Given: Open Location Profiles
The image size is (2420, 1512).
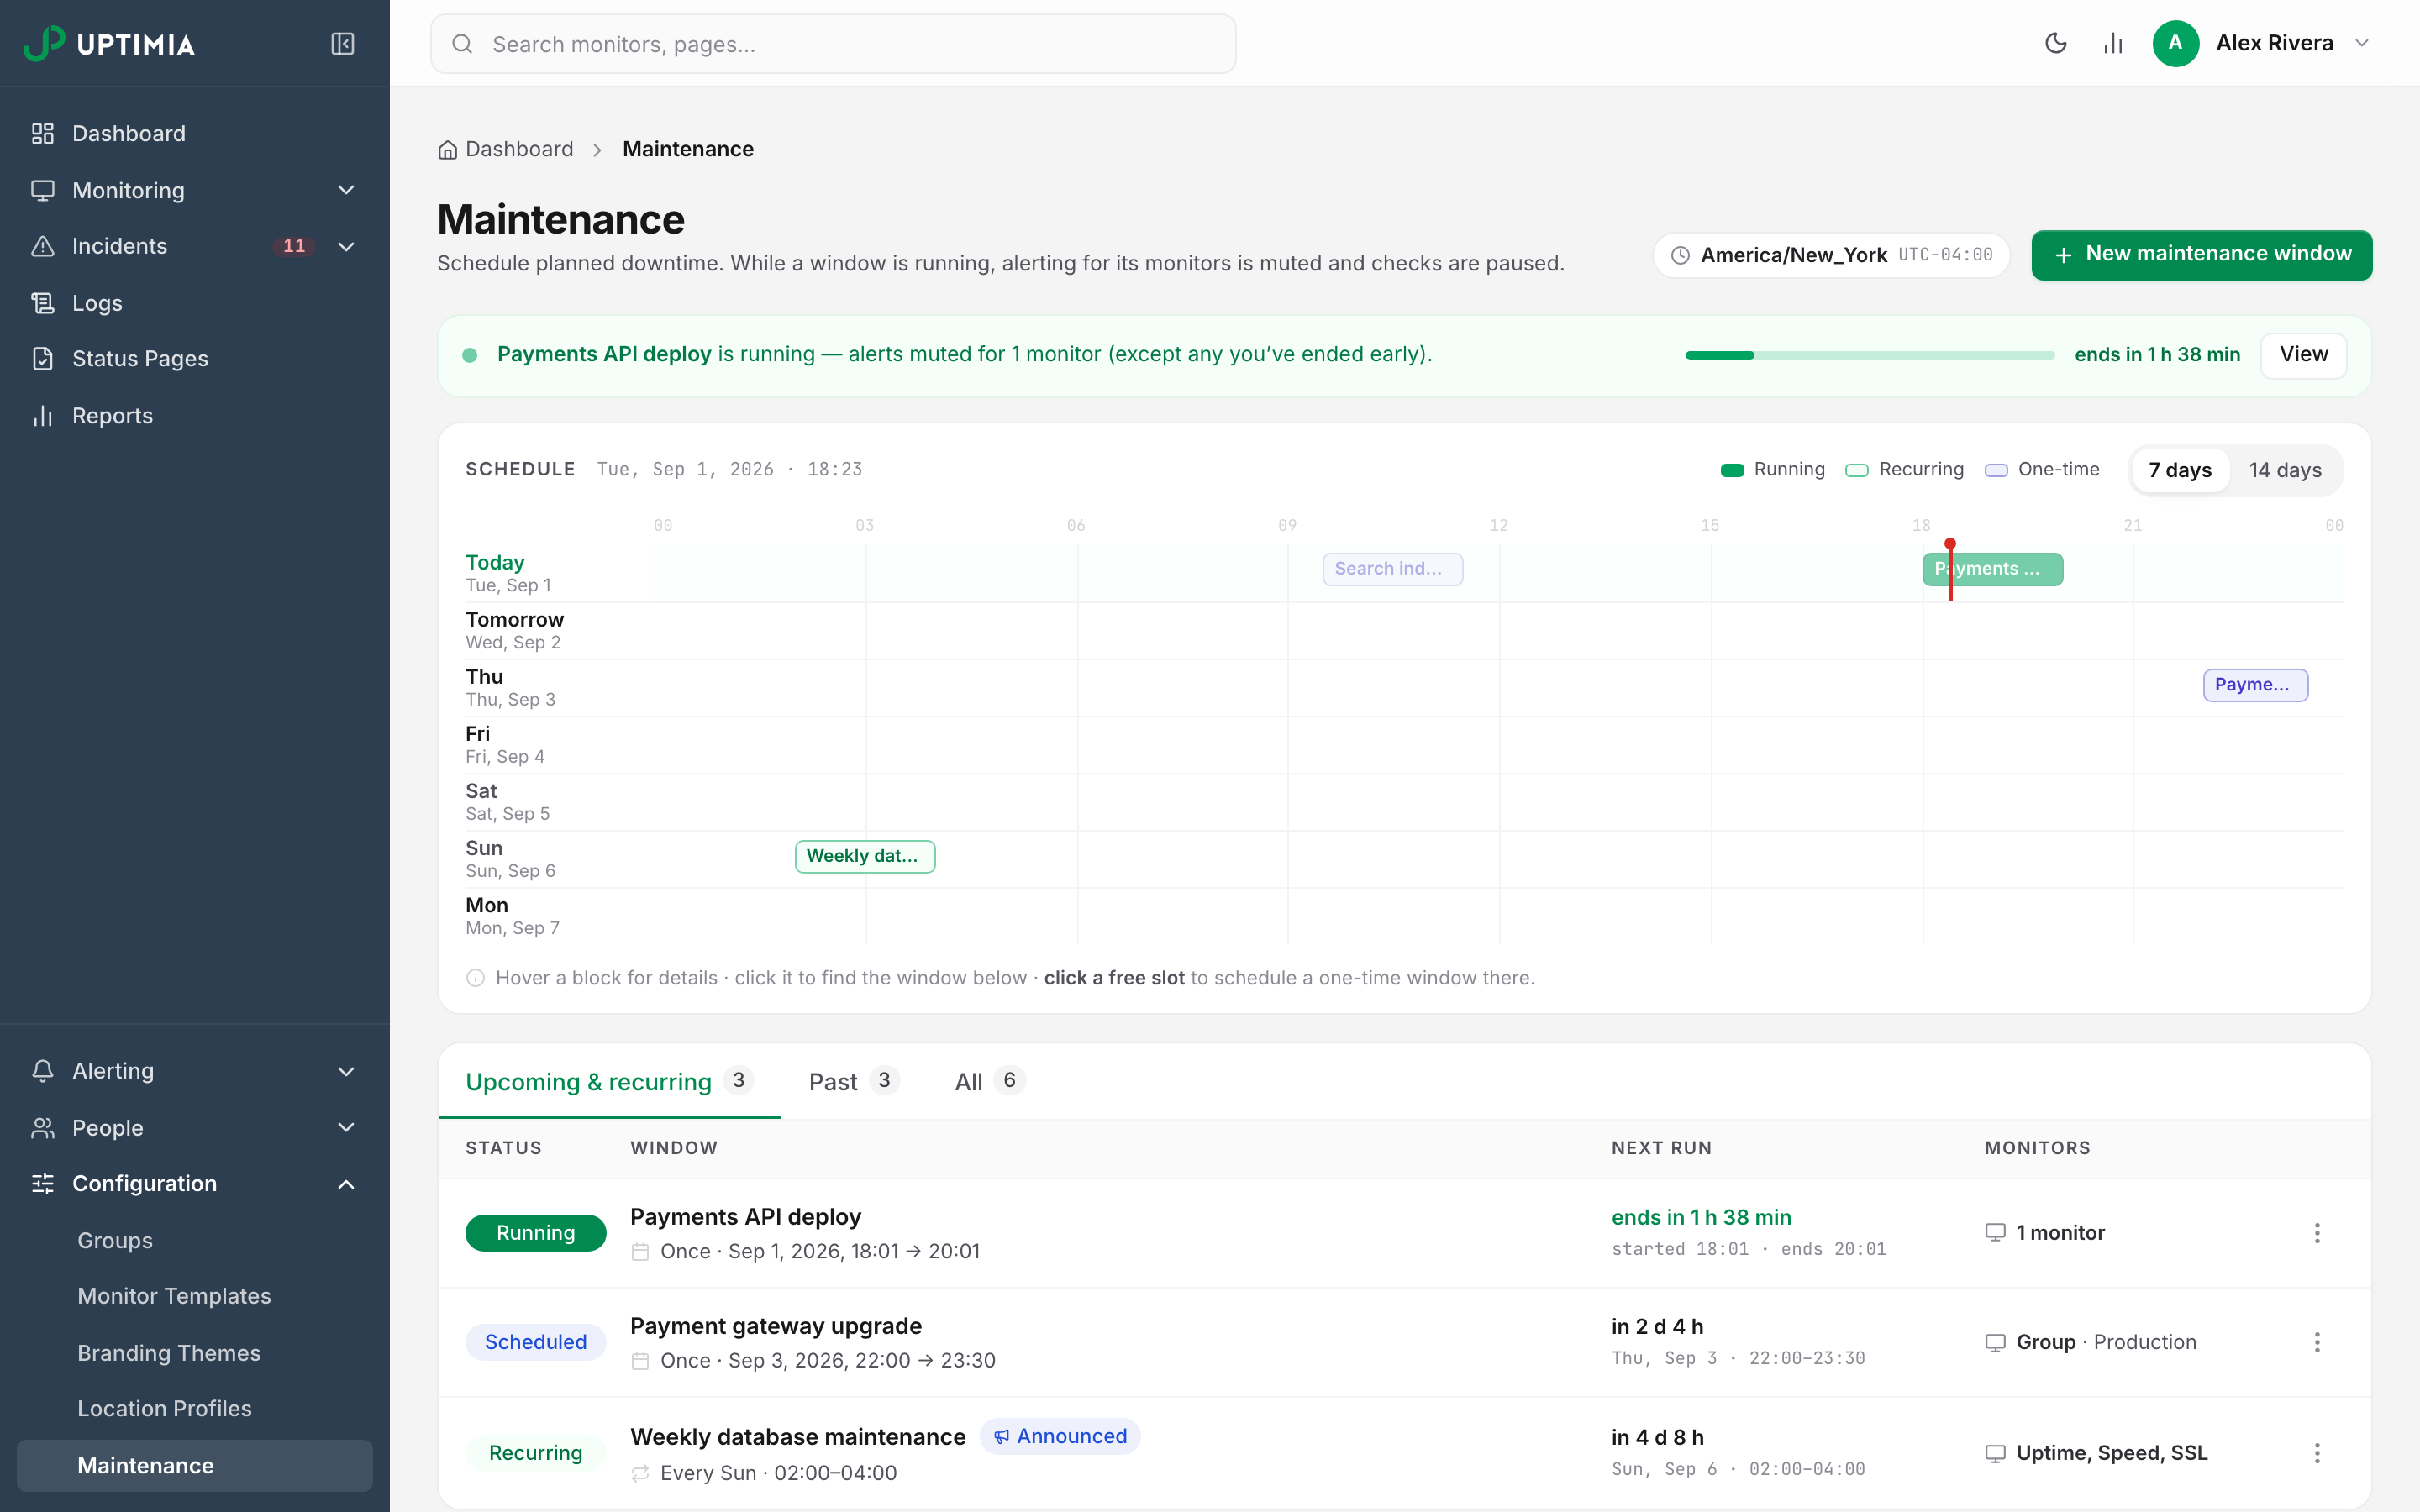Looking at the screenshot, I should pos(165,1408).
